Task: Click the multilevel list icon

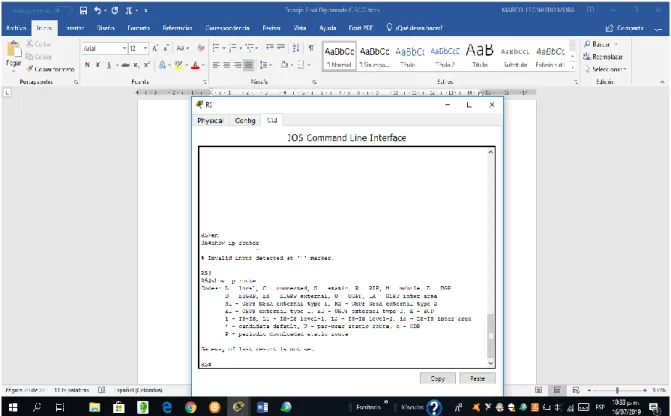Action: 251,48
